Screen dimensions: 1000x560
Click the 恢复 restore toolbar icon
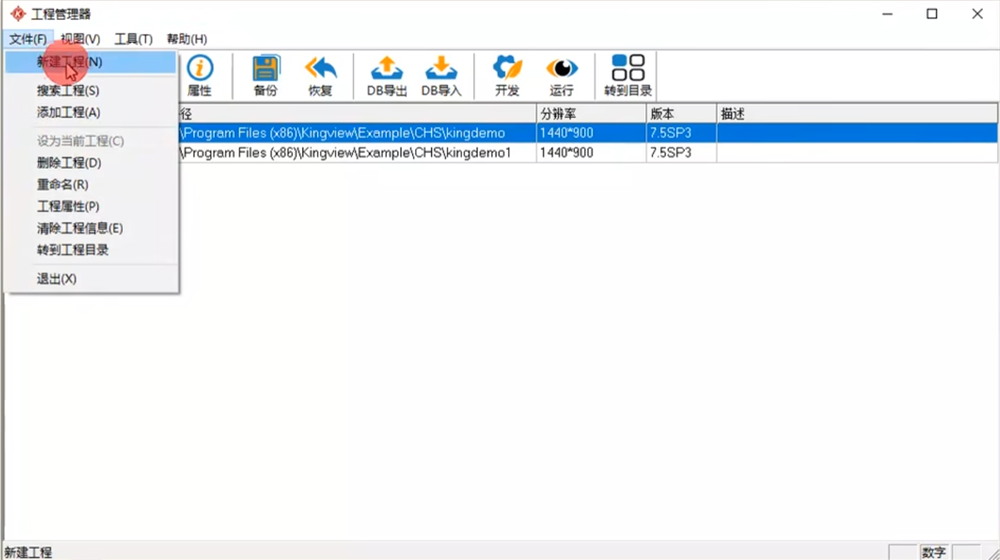pos(320,75)
